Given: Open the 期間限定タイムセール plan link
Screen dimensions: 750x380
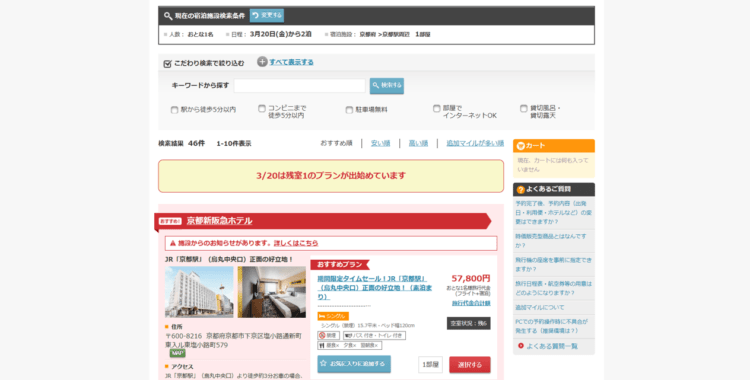Looking at the screenshot, I should pyautogui.click(x=375, y=287).
